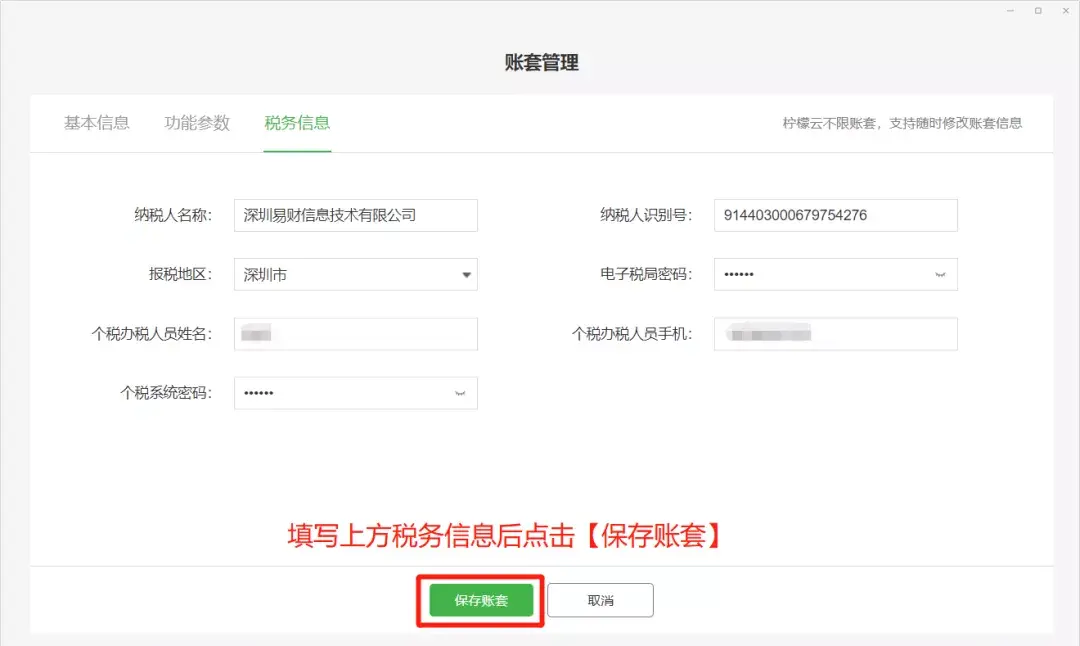Minimize the 账套管理 window

click(x=1010, y=11)
